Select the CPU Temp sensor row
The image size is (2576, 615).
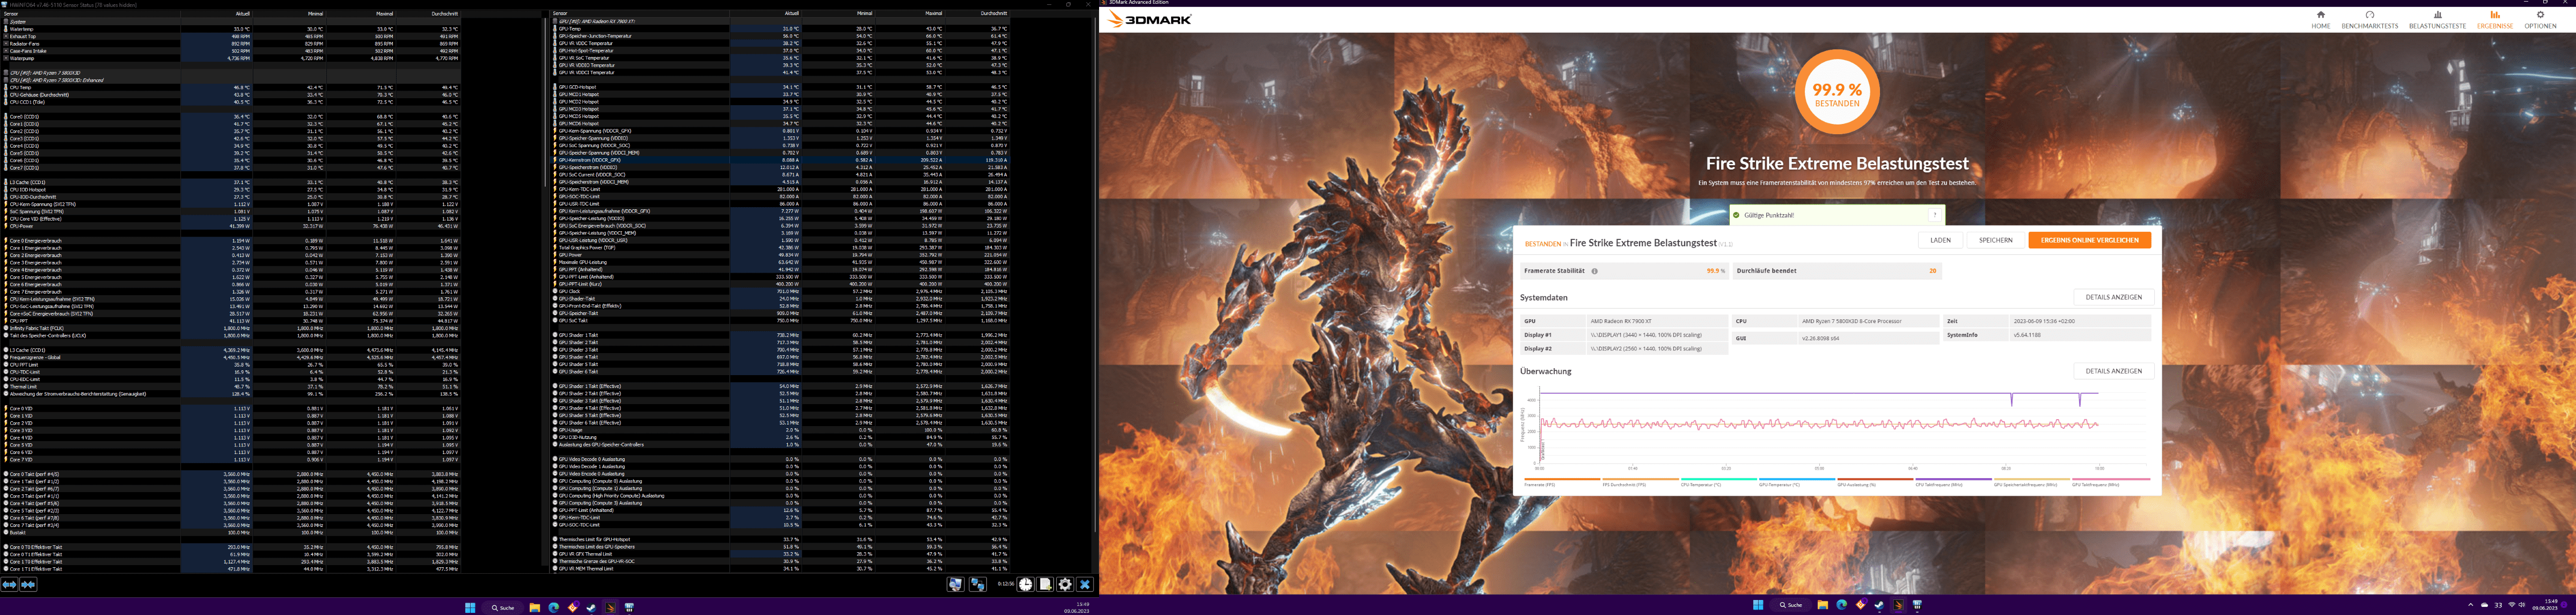(x=230, y=87)
